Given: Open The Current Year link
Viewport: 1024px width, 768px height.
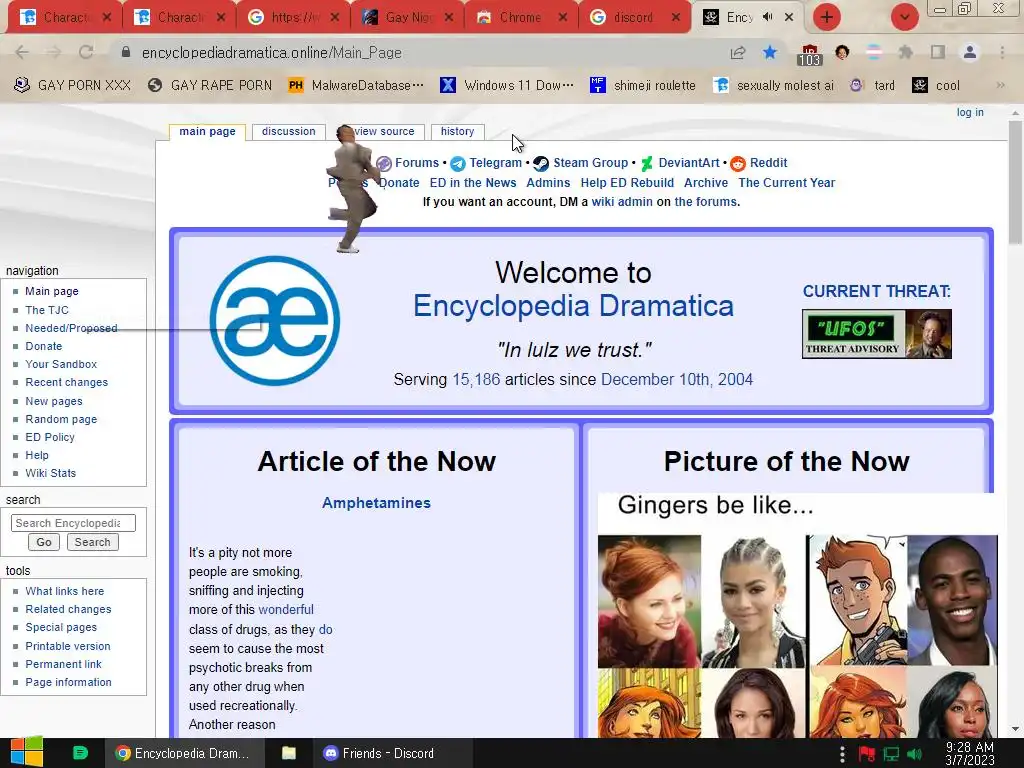Looking at the screenshot, I should pos(786,183).
